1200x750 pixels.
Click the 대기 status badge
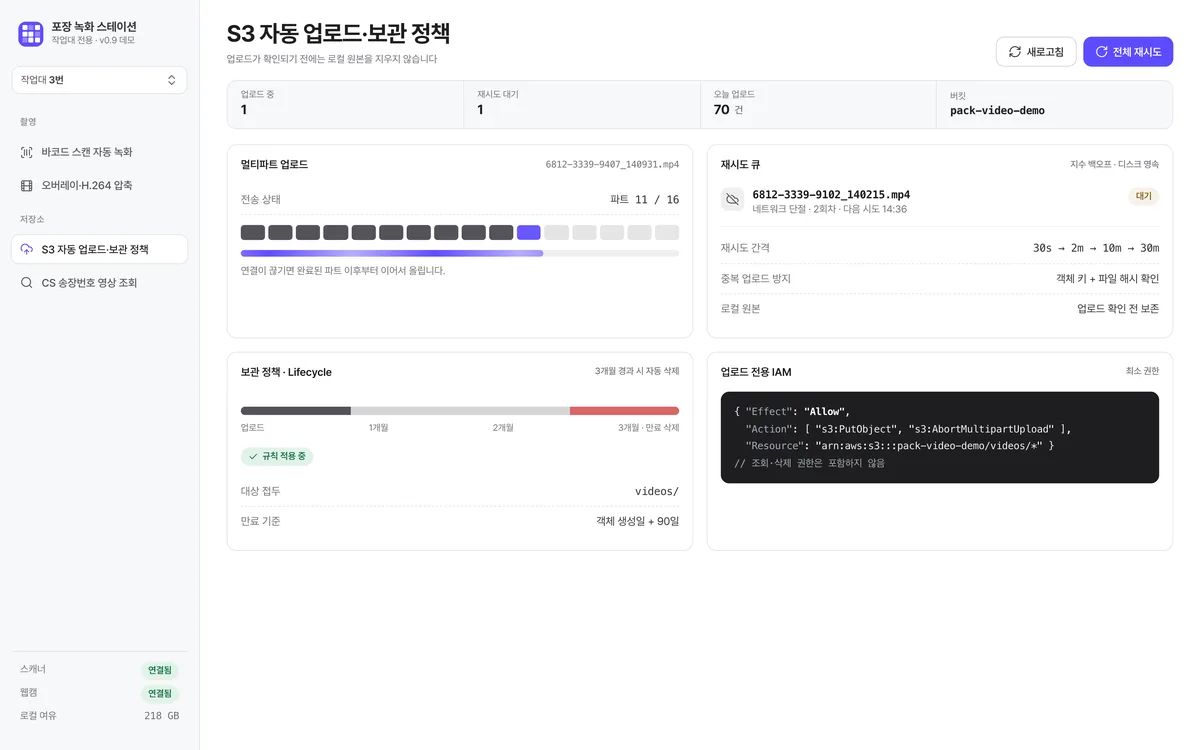[1144, 196]
